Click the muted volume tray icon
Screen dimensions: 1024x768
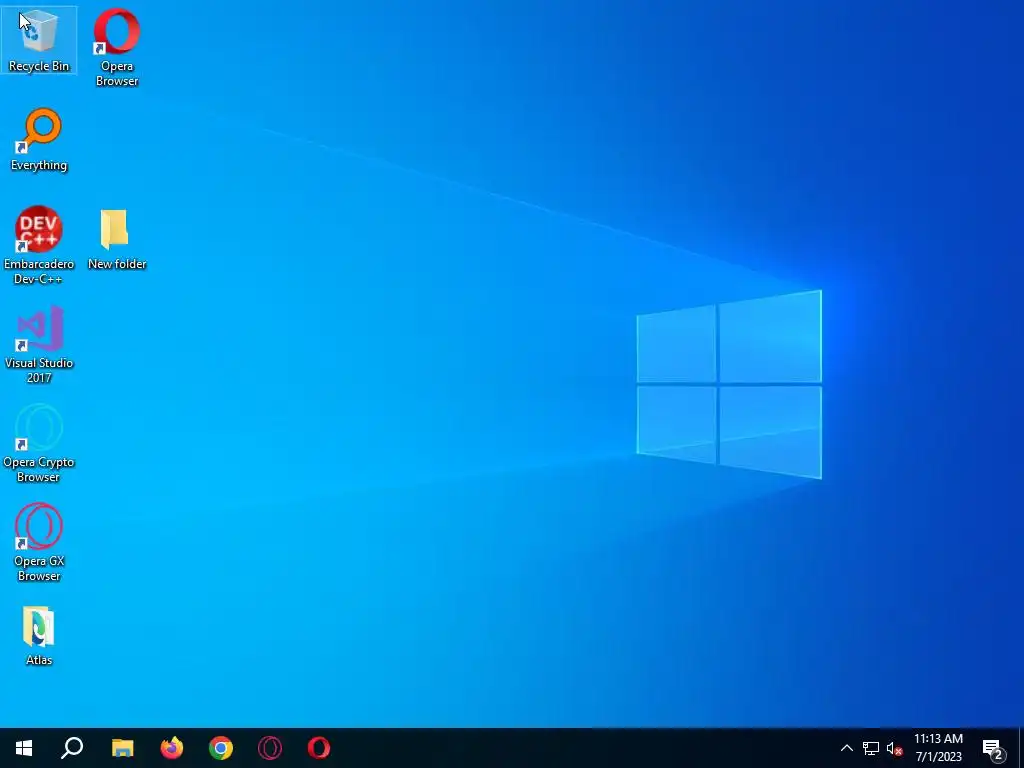point(894,749)
